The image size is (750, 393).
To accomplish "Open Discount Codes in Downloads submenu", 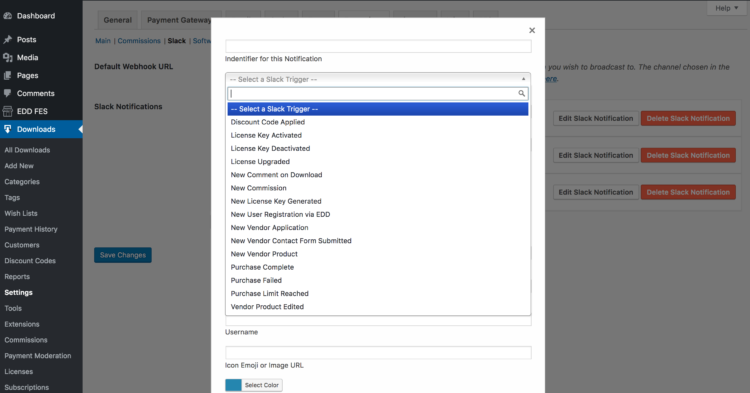I will click(x=30, y=261).
